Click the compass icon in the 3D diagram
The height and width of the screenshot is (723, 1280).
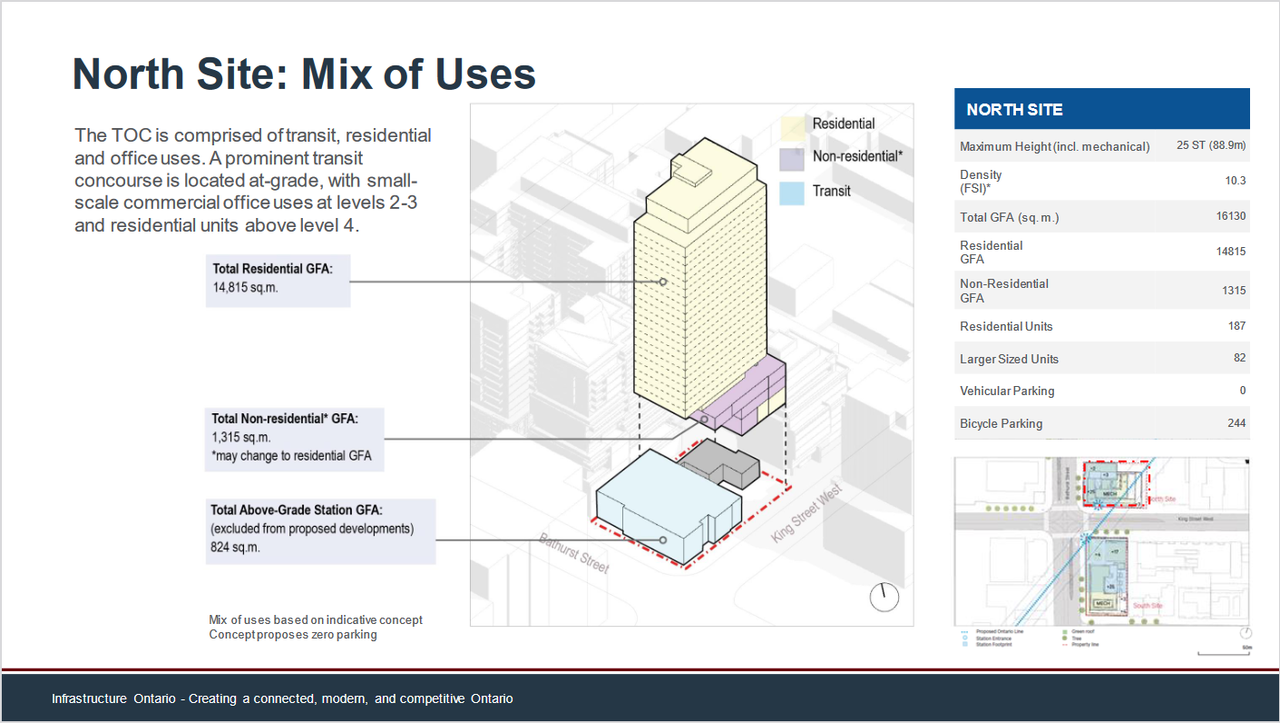[884, 596]
